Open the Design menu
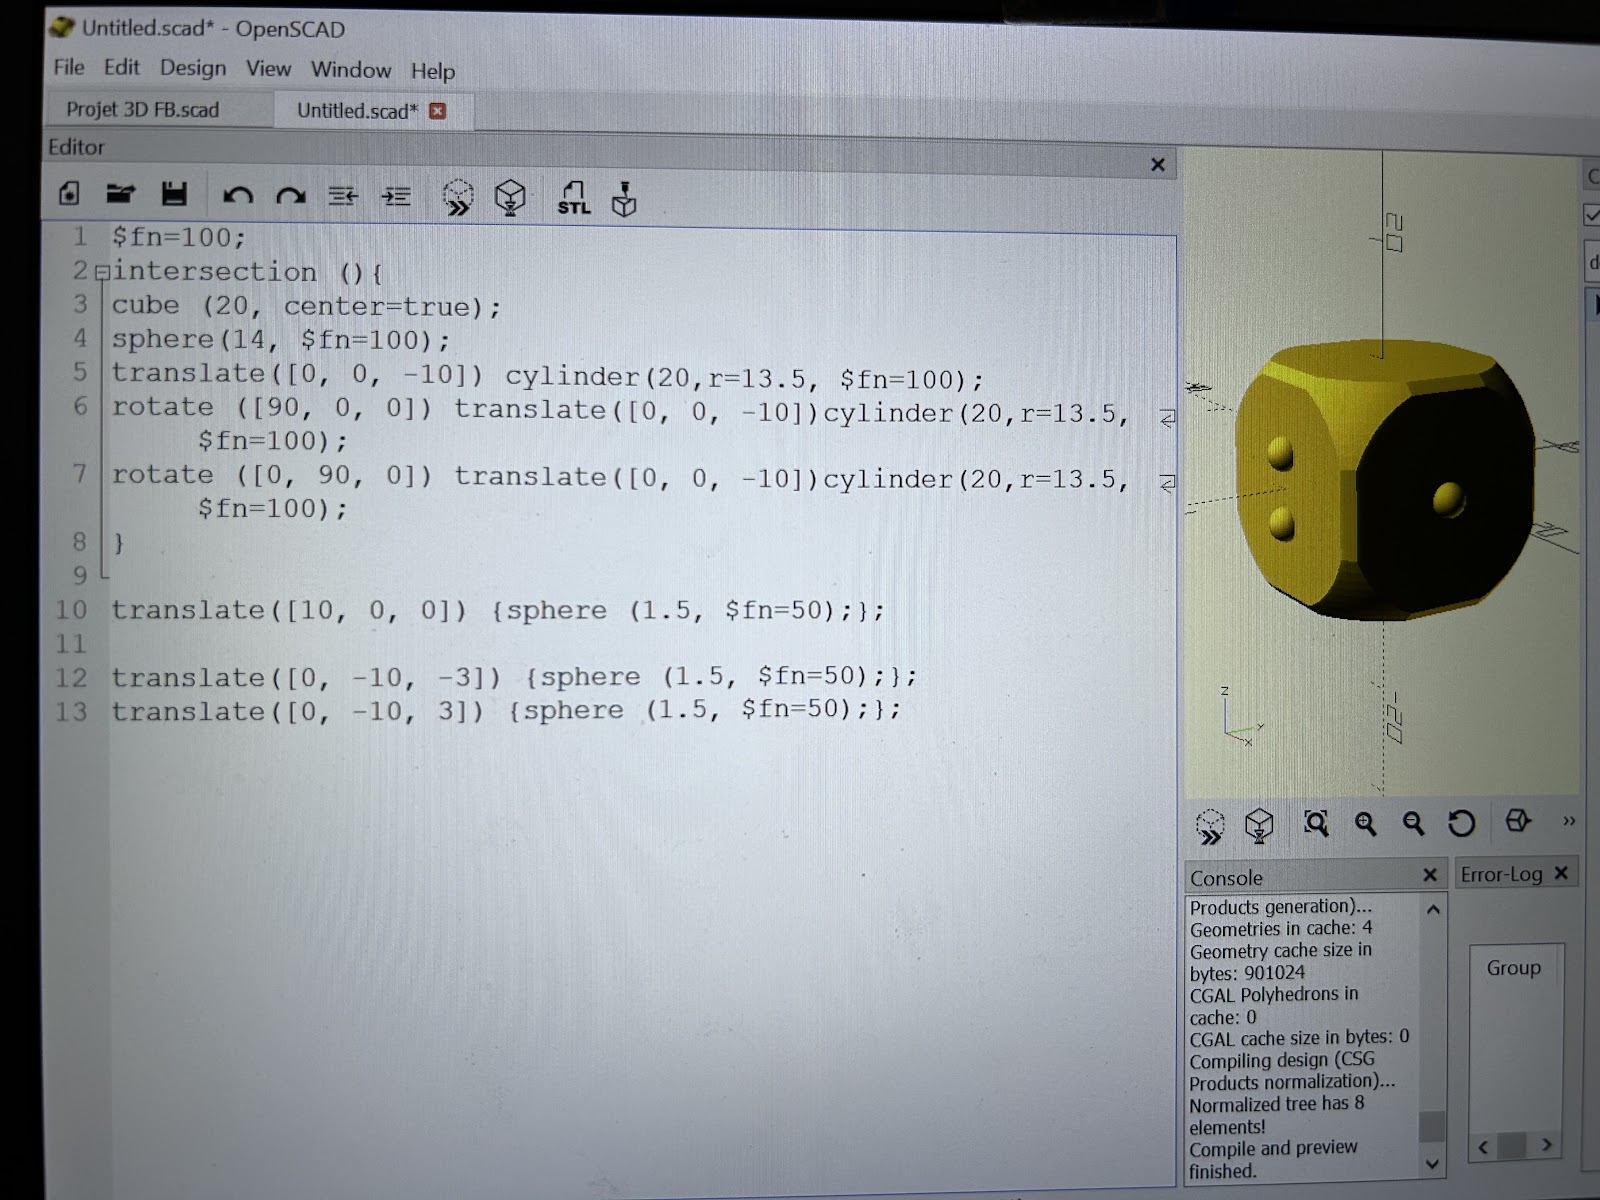The height and width of the screenshot is (1200, 1600). (193, 68)
